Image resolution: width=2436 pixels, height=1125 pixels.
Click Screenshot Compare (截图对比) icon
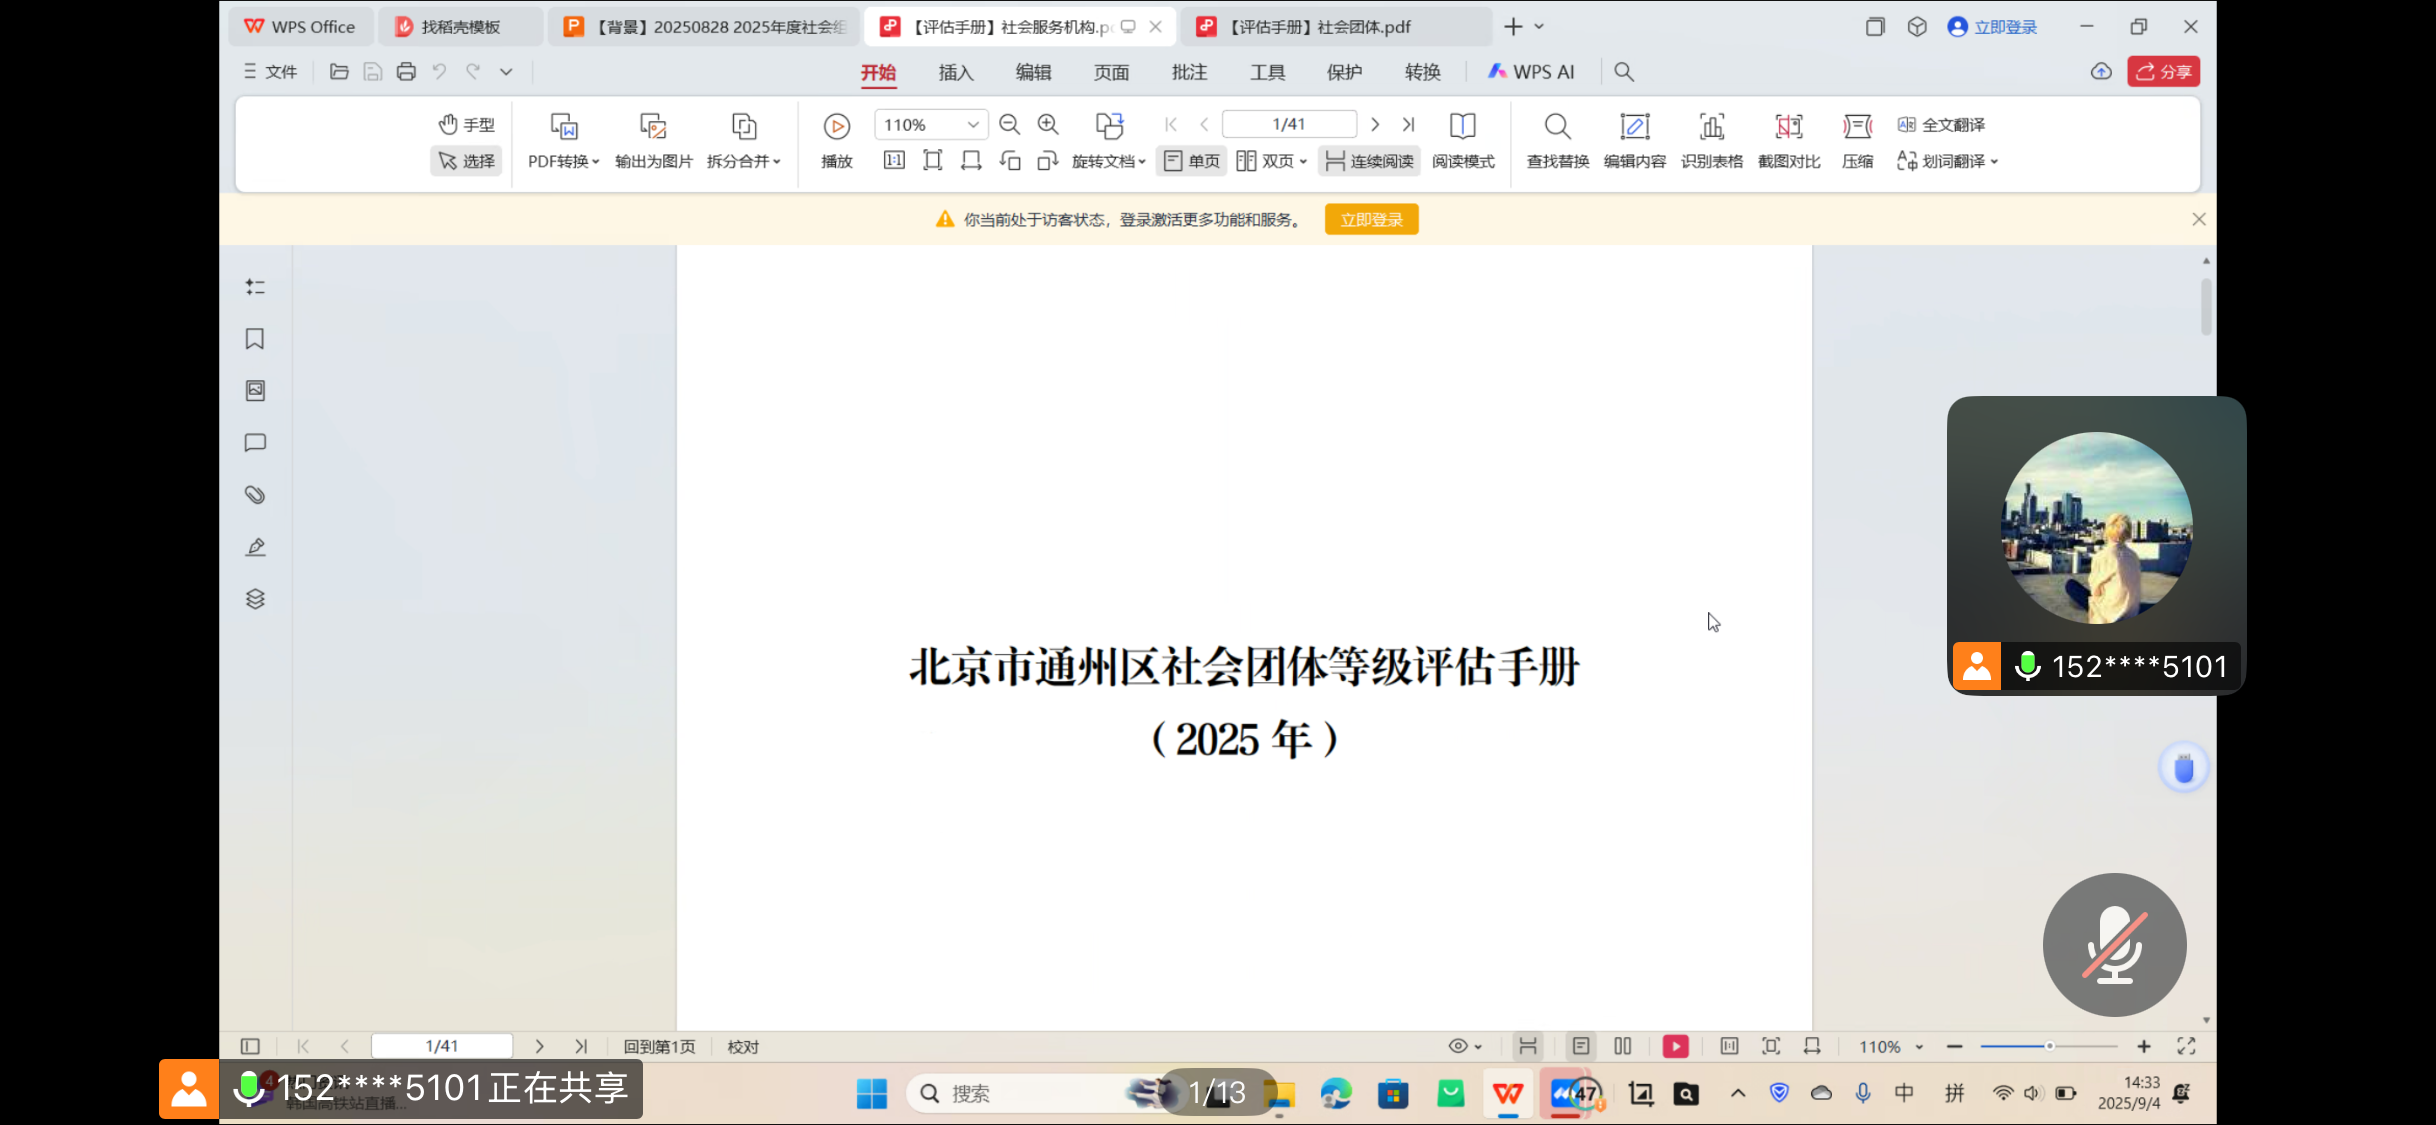tap(1788, 127)
